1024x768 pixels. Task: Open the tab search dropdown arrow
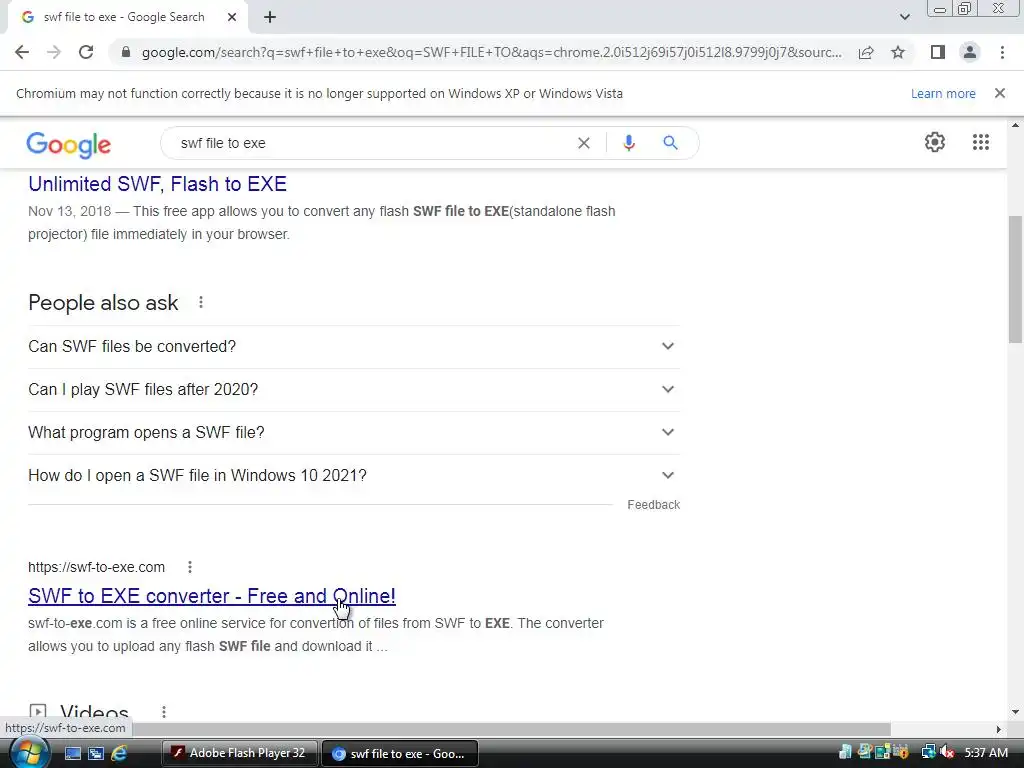[904, 17]
